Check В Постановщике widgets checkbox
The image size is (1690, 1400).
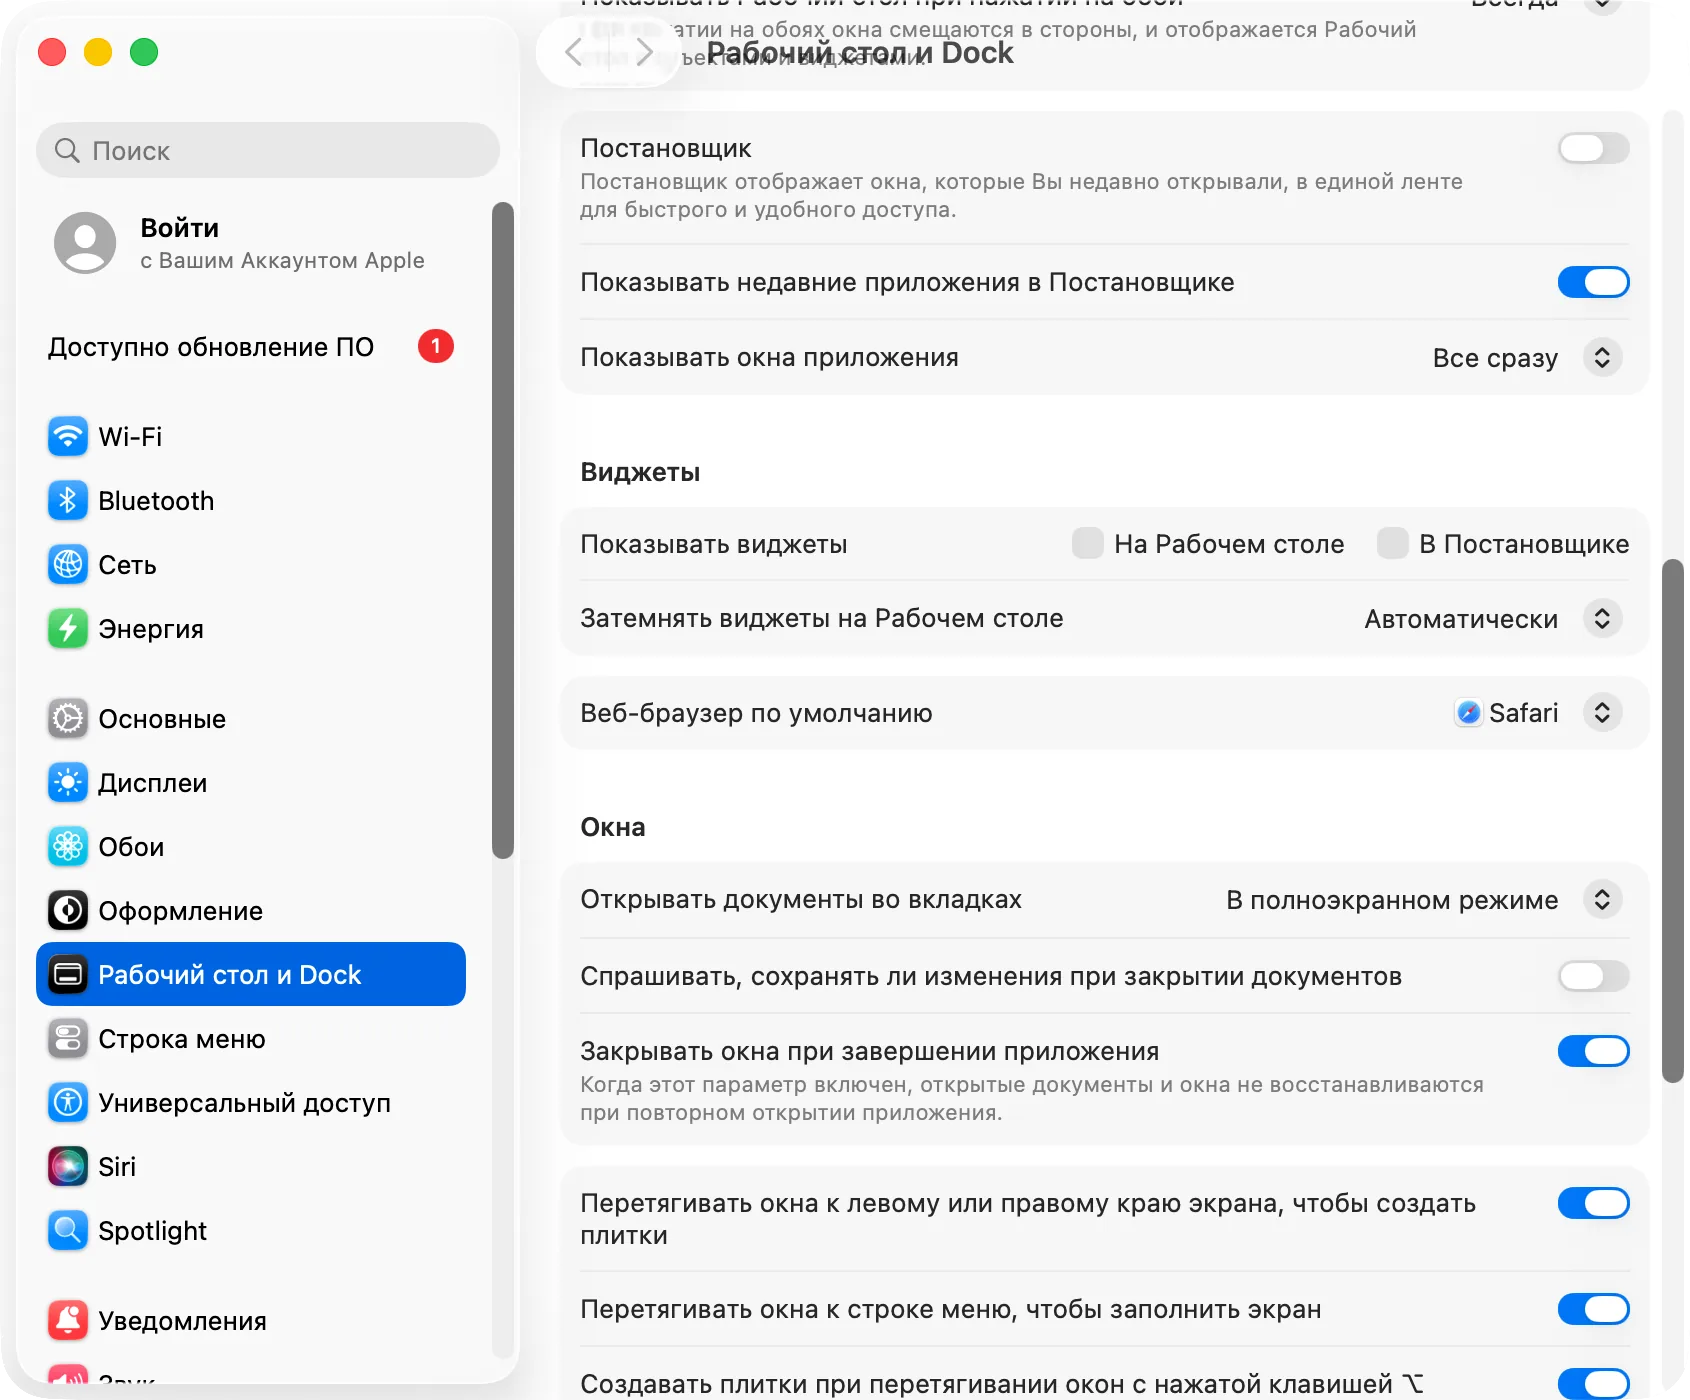click(1392, 543)
